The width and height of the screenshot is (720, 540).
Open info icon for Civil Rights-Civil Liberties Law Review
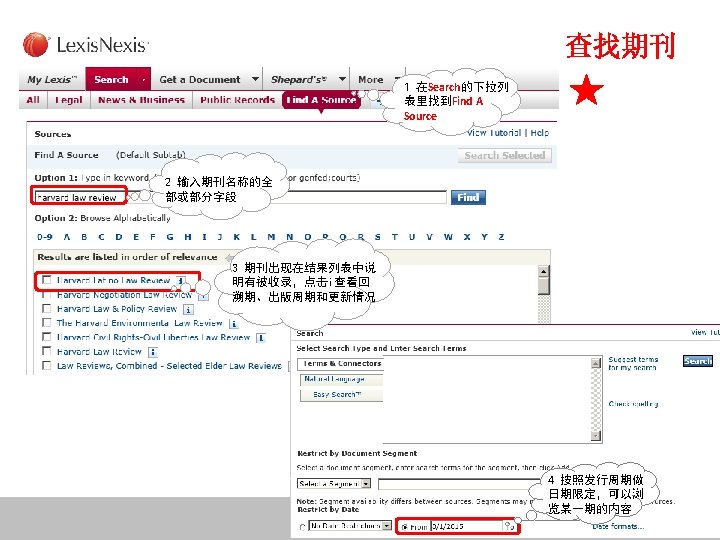click(x=261, y=338)
